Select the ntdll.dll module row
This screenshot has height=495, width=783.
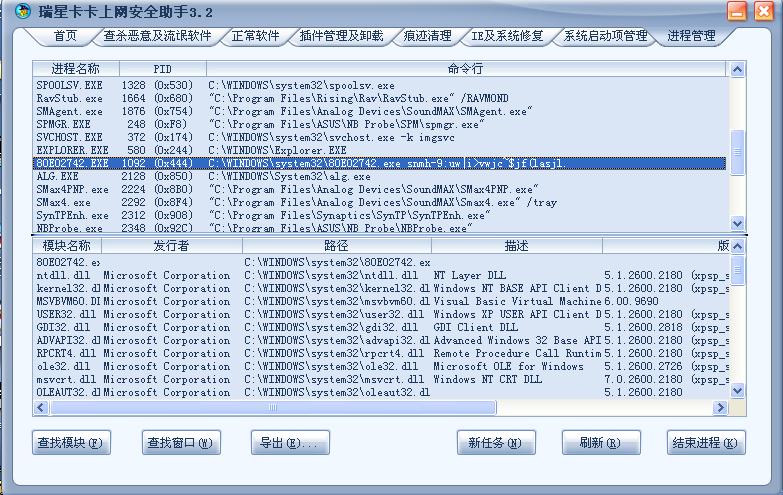[382, 275]
